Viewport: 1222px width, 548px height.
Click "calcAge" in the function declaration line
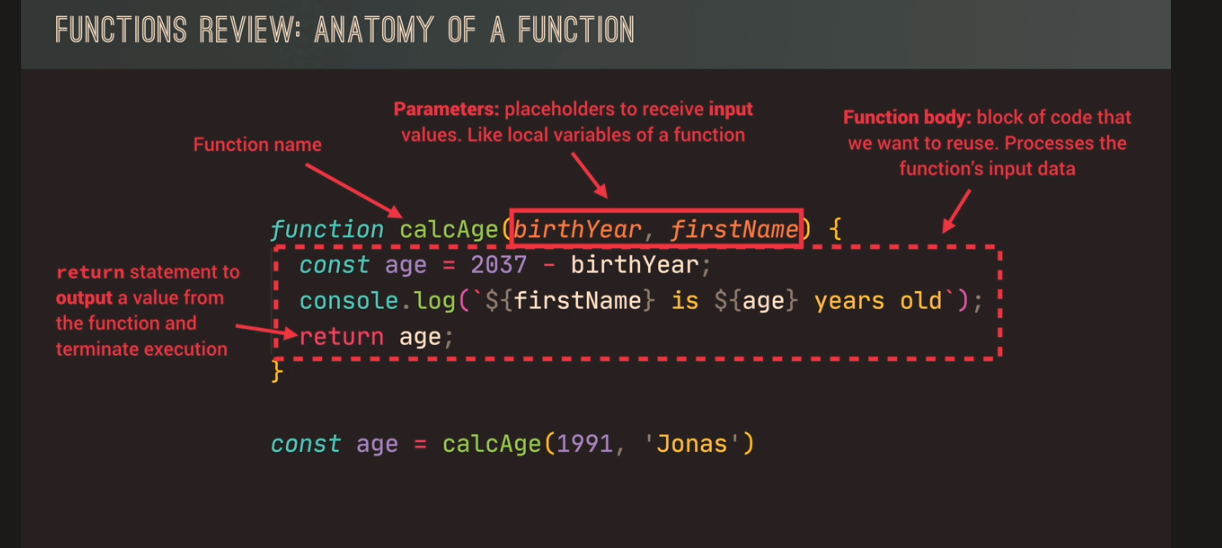click(449, 230)
